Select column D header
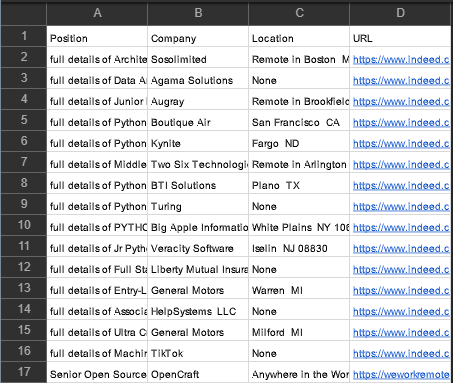453x383 pixels. point(400,13)
